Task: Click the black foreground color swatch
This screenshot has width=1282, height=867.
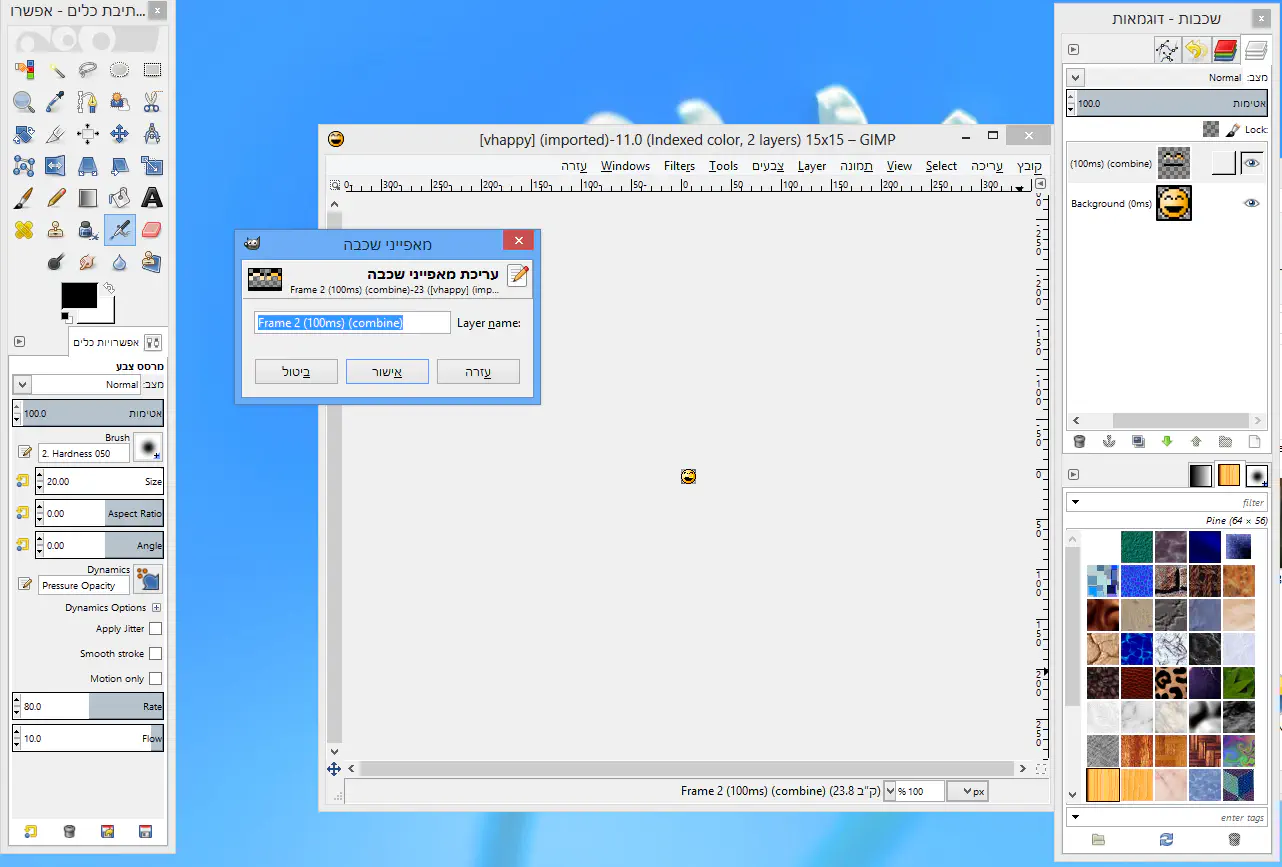Action: tap(79, 296)
